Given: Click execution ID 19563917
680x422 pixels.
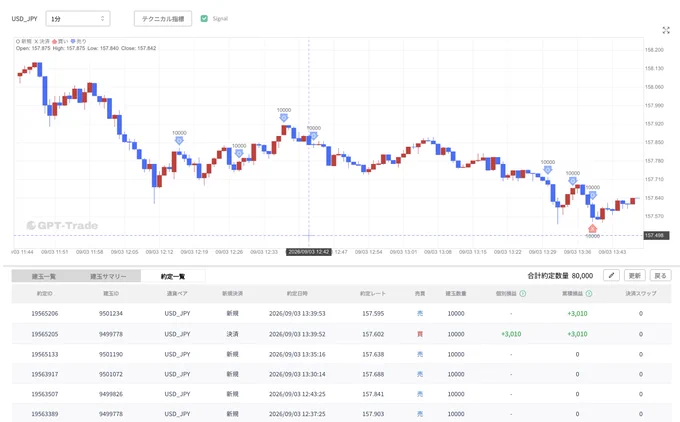Looking at the screenshot, I should tap(45, 374).
